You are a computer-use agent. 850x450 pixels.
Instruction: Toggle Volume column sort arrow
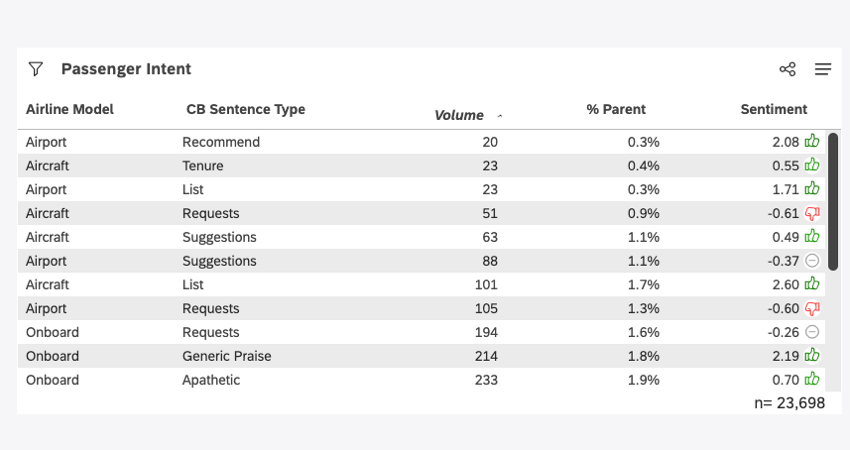coord(500,116)
